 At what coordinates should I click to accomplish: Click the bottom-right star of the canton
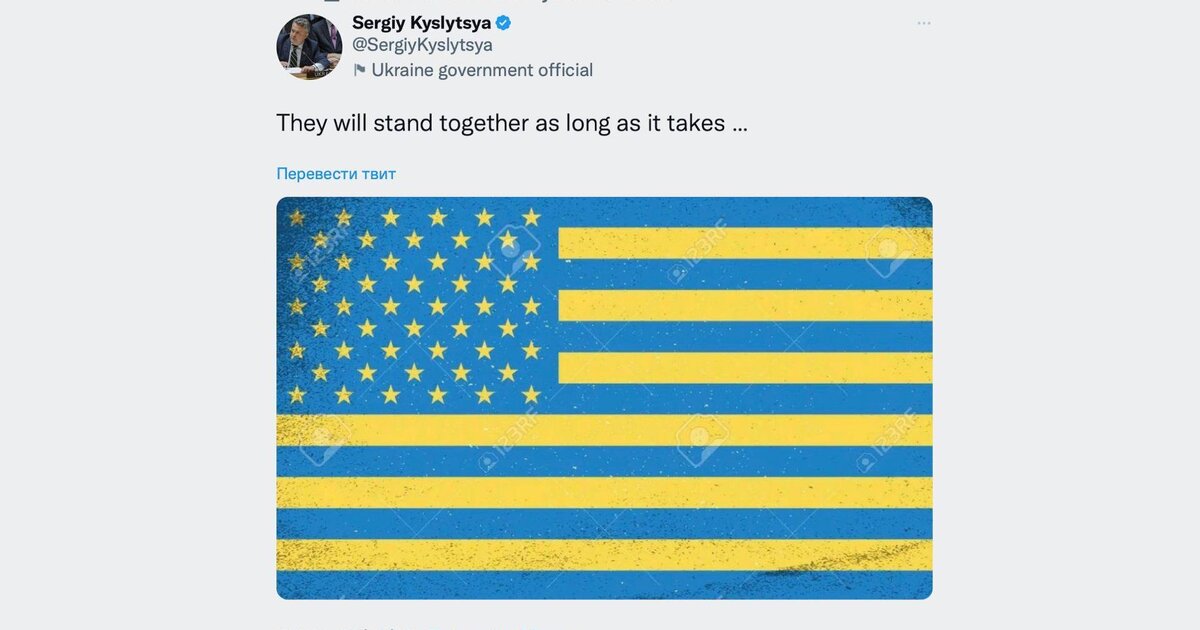tap(531, 394)
